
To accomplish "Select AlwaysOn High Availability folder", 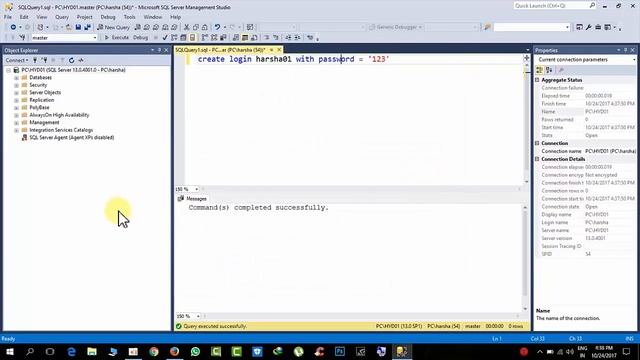I will coord(59,115).
